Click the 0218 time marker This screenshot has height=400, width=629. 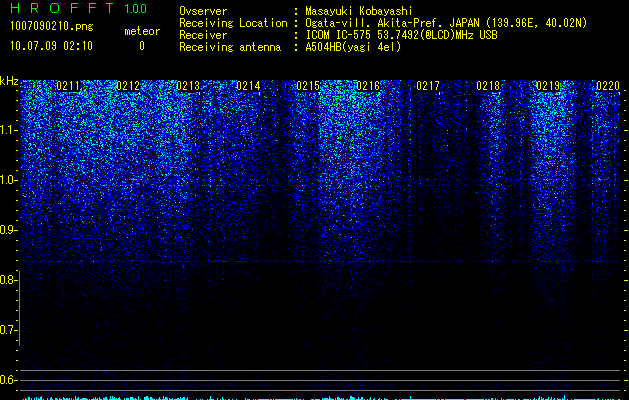click(488, 86)
